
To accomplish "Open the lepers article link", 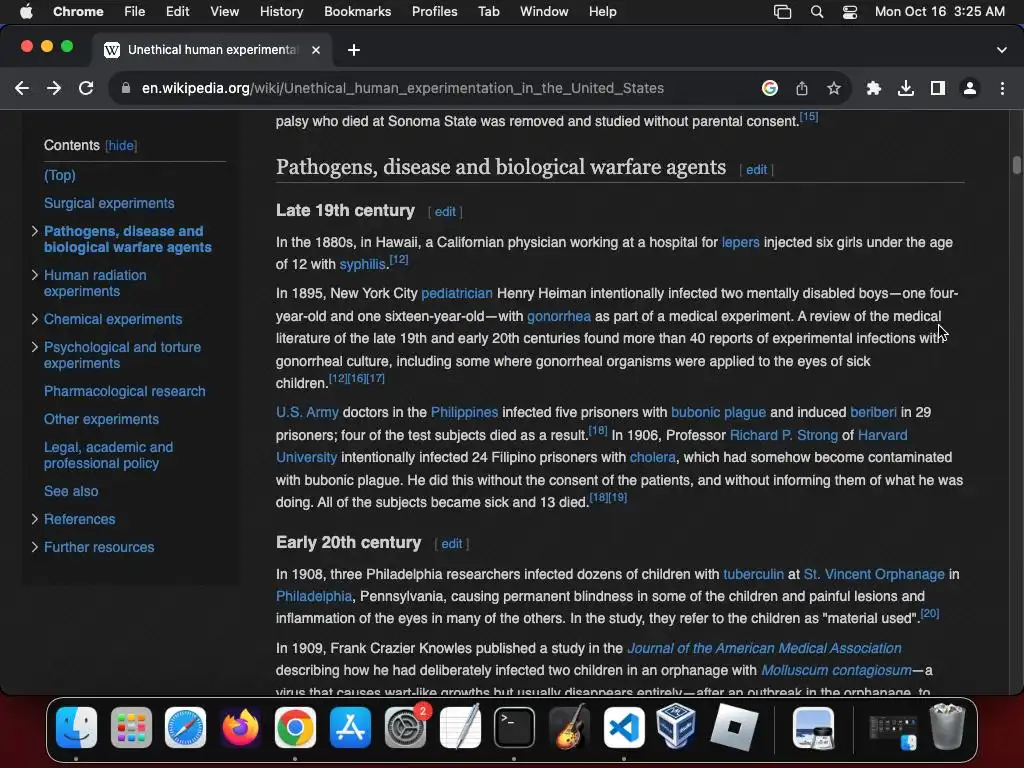I will coord(741,242).
